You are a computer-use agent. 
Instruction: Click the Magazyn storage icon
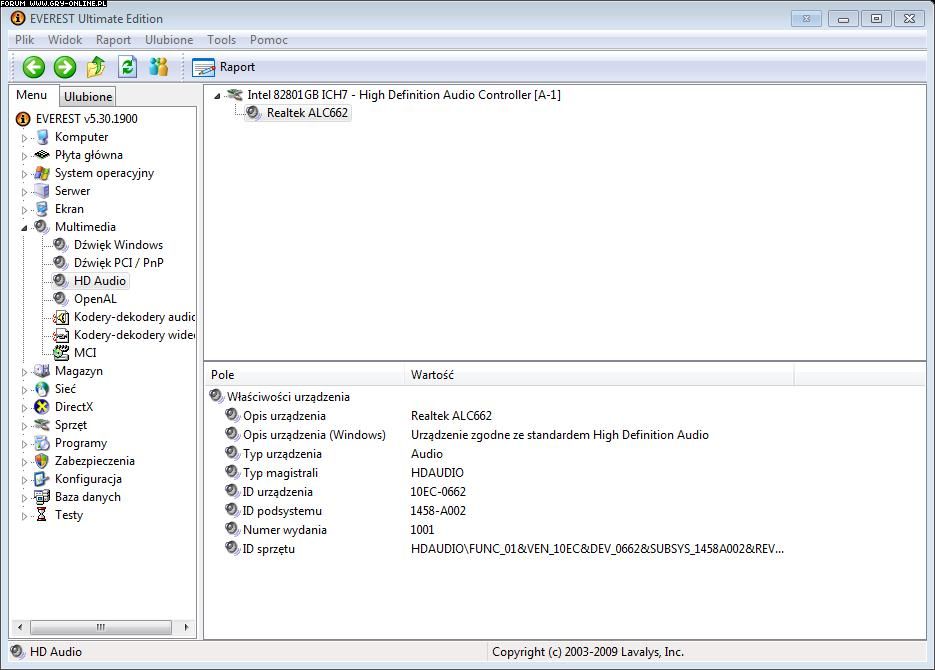pyautogui.click(x=42, y=371)
